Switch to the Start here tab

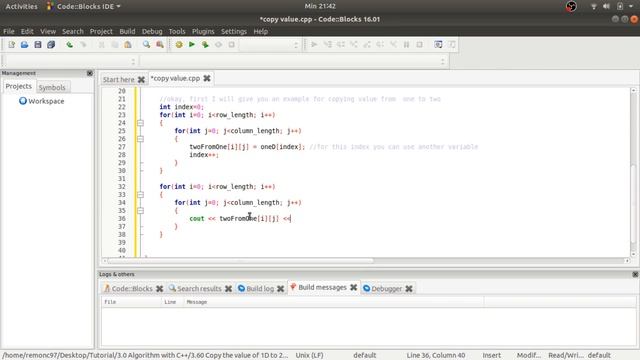[x=118, y=79]
